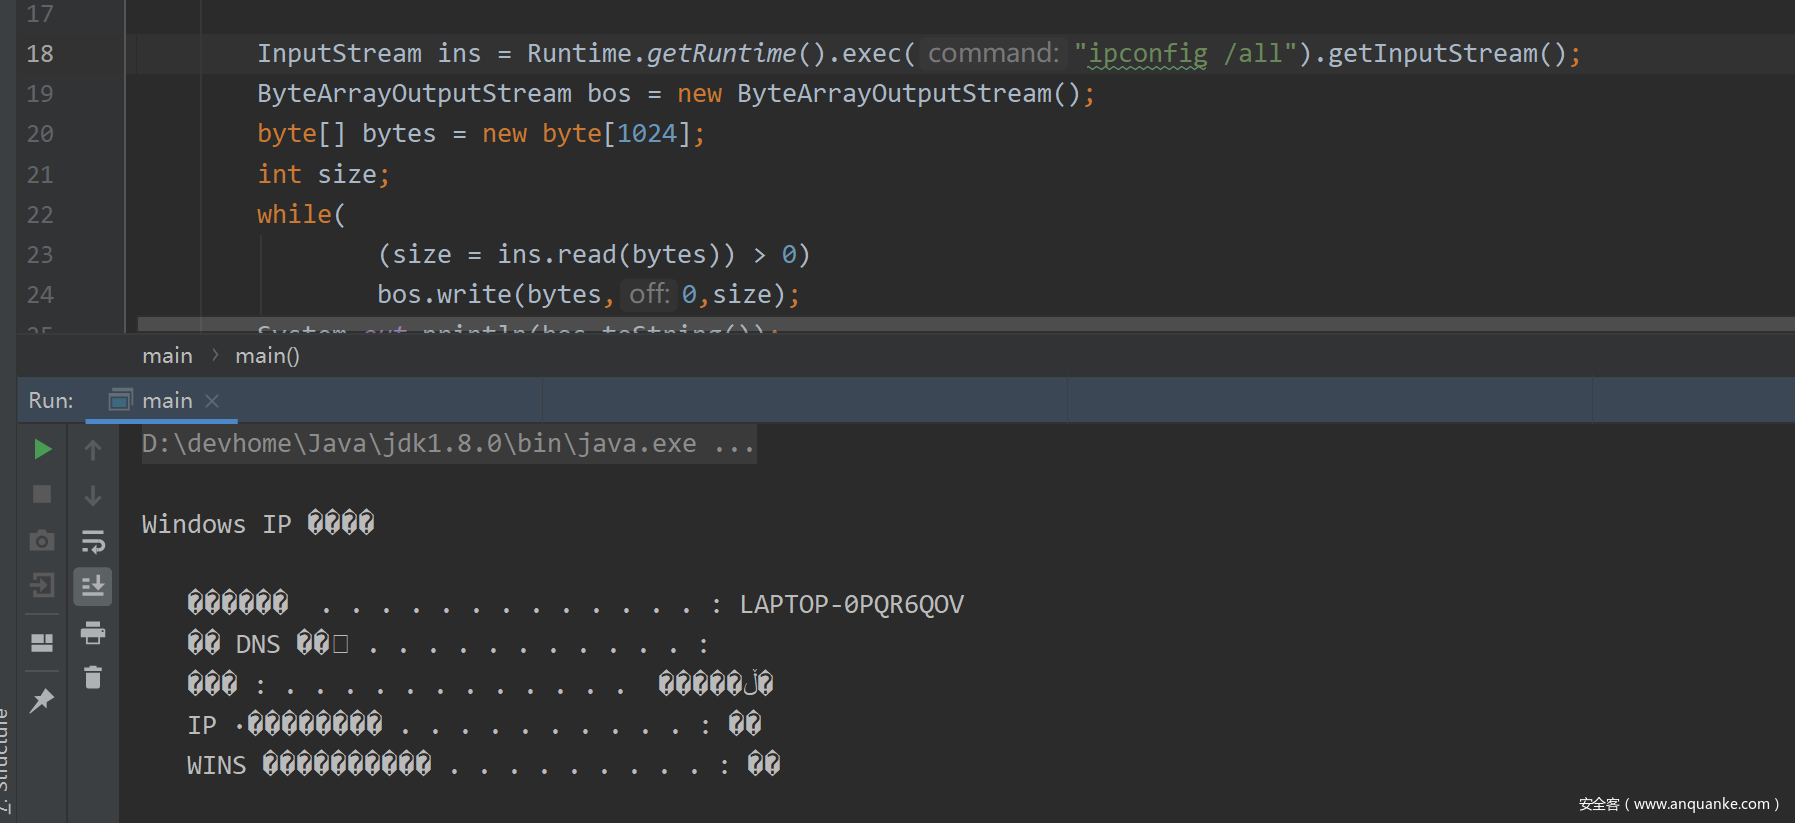This screenshot has height=823, width=1795.
Task: Rerun the main program with green arrow
Action: pos(42,450)
